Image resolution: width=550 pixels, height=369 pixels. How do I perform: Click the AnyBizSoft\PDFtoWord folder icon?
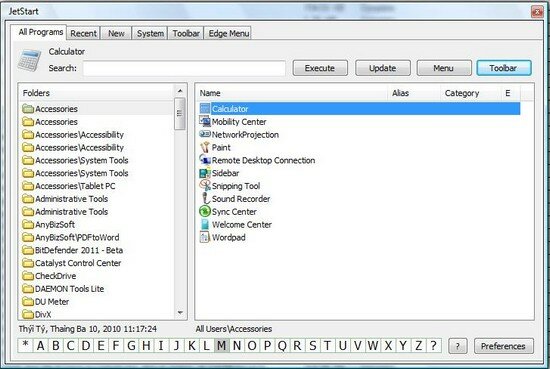28,237
